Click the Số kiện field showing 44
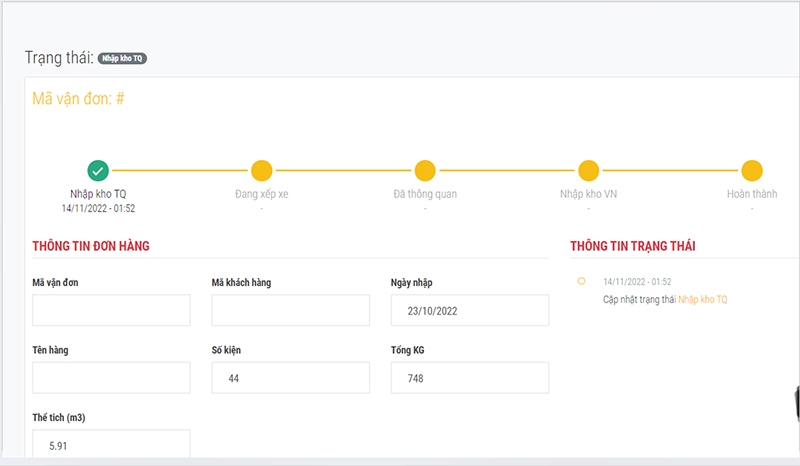The width and height of the screenshot is (800, 466). click(291, 378)
